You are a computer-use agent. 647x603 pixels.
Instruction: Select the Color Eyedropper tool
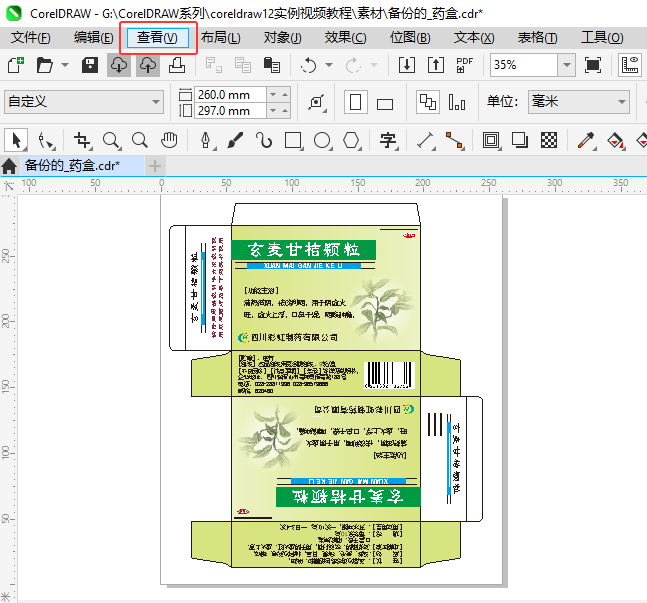[x=586, y=140]
